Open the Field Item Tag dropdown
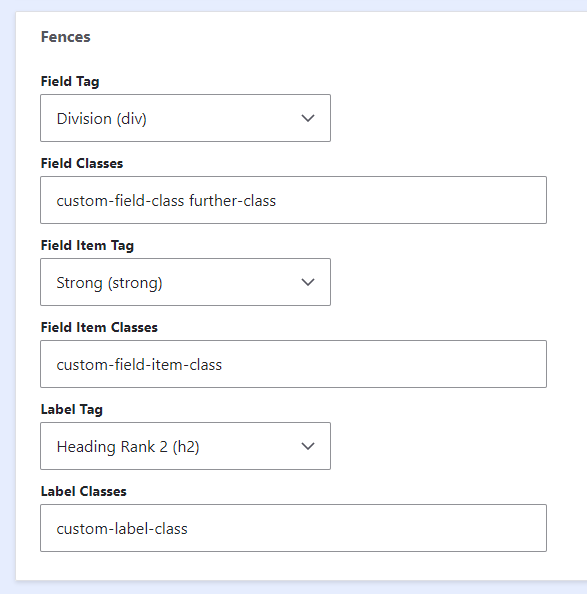This screenshot has width=587, height=594. coord(185,282)
